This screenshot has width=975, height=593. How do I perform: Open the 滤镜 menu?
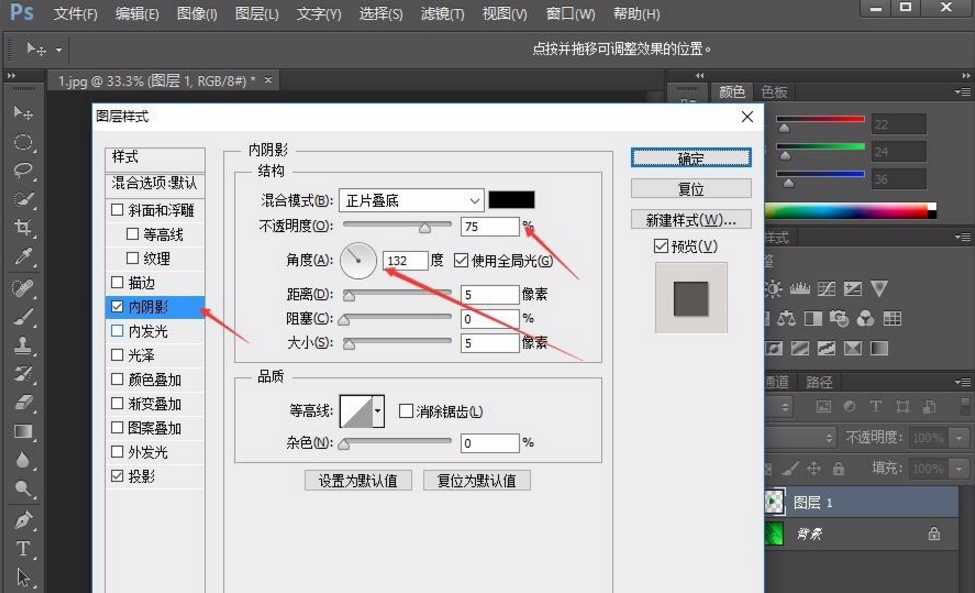pyautogui.click(x=440, y=14)
